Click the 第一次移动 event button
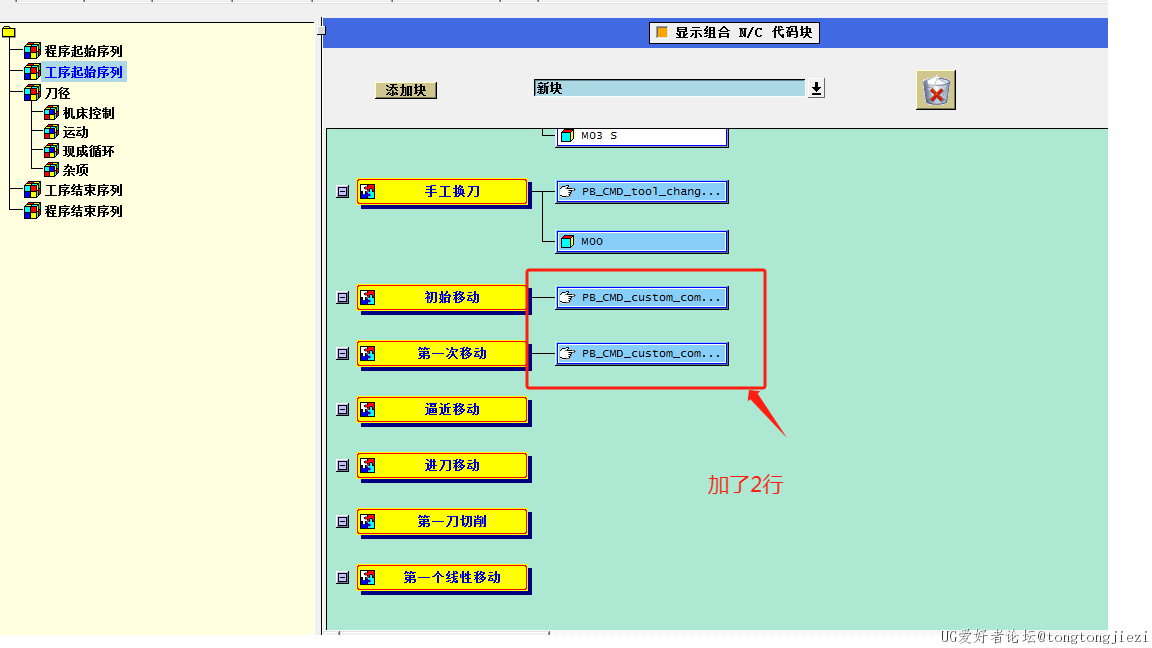The width and height of the screenshot is (1152, 648). (x=442, y=354)
